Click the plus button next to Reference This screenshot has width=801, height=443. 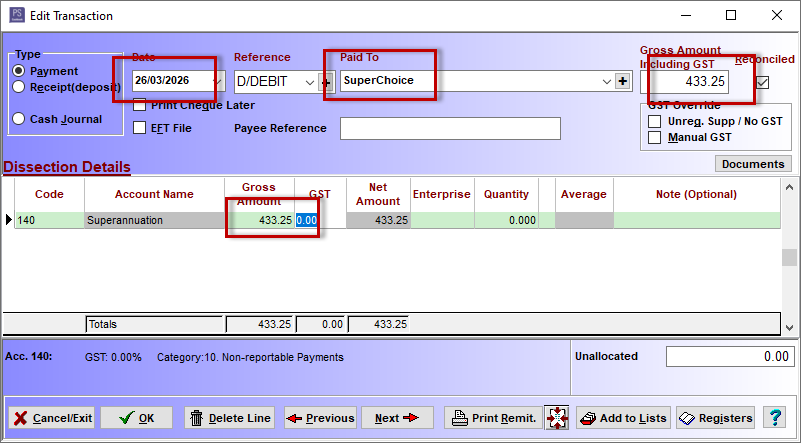pos(325,81)
